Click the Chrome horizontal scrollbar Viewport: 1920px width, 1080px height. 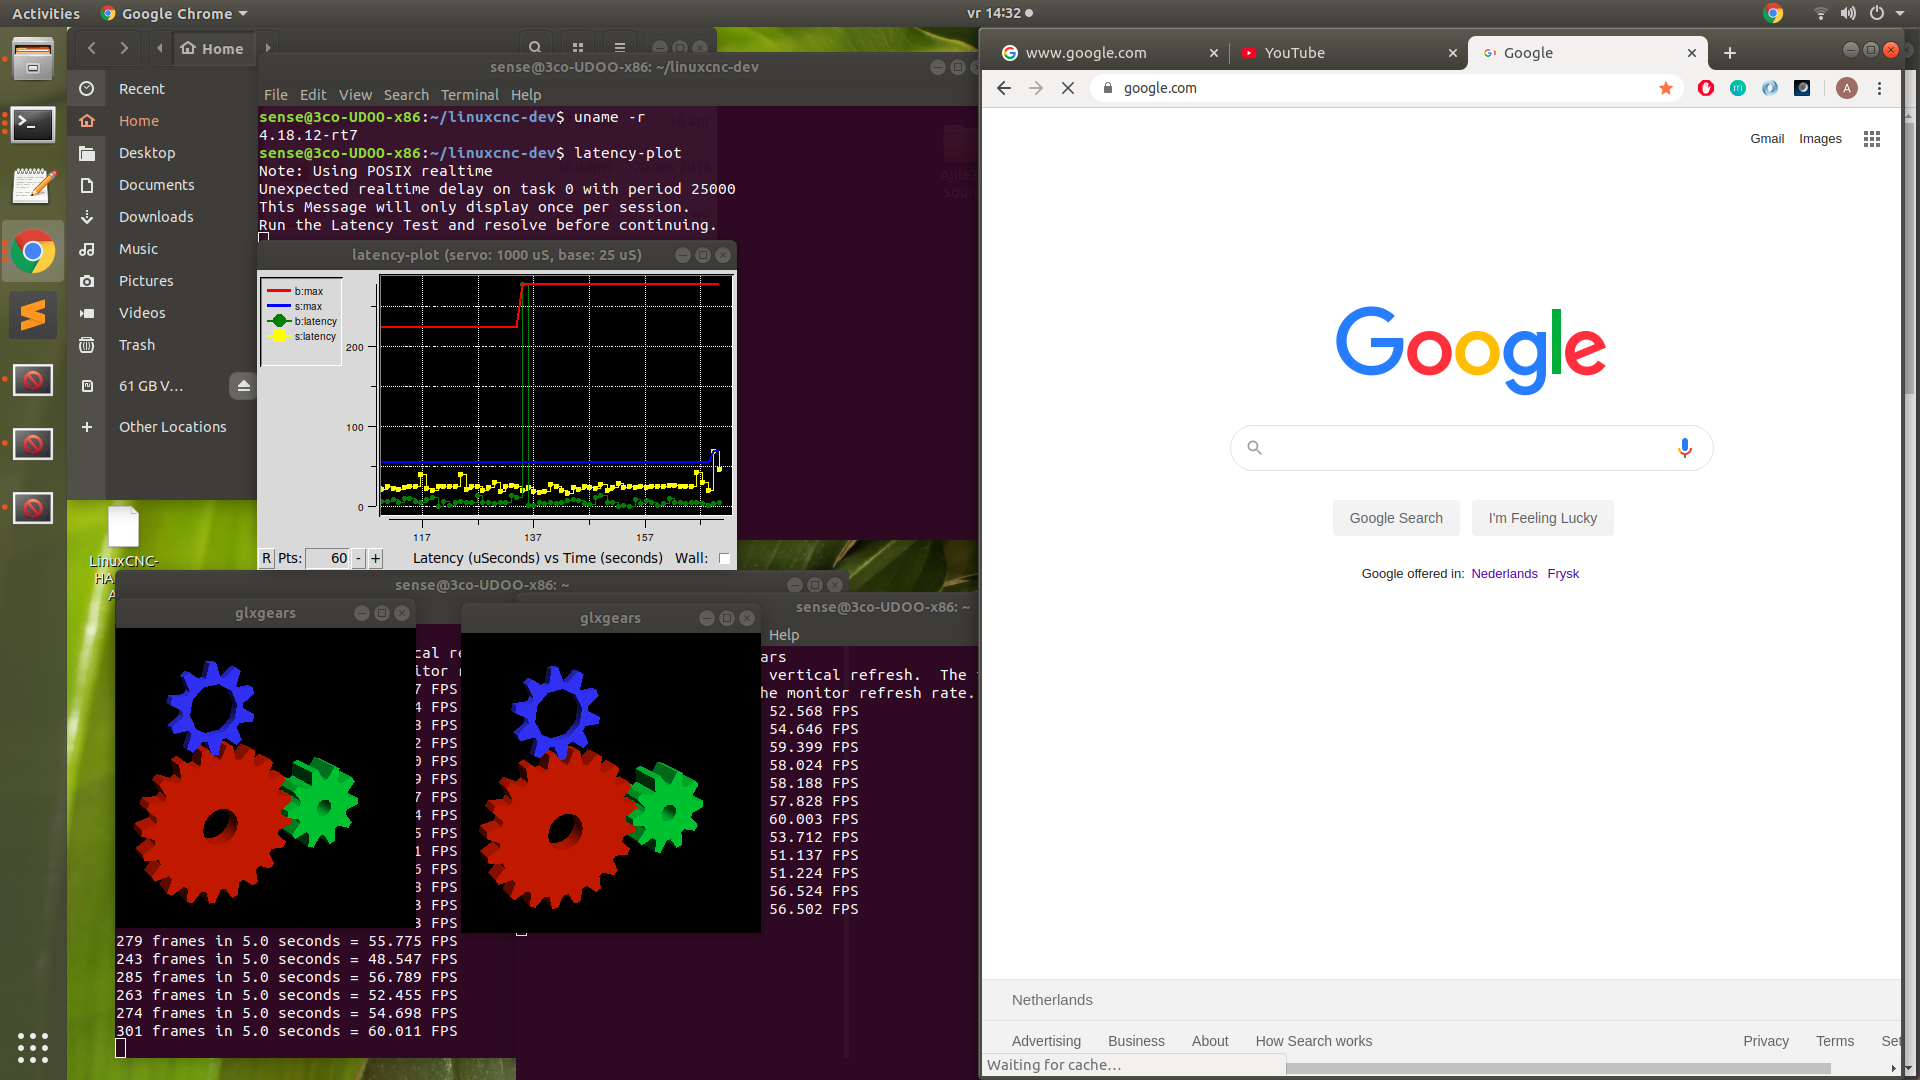(x=1558, y=1068)
